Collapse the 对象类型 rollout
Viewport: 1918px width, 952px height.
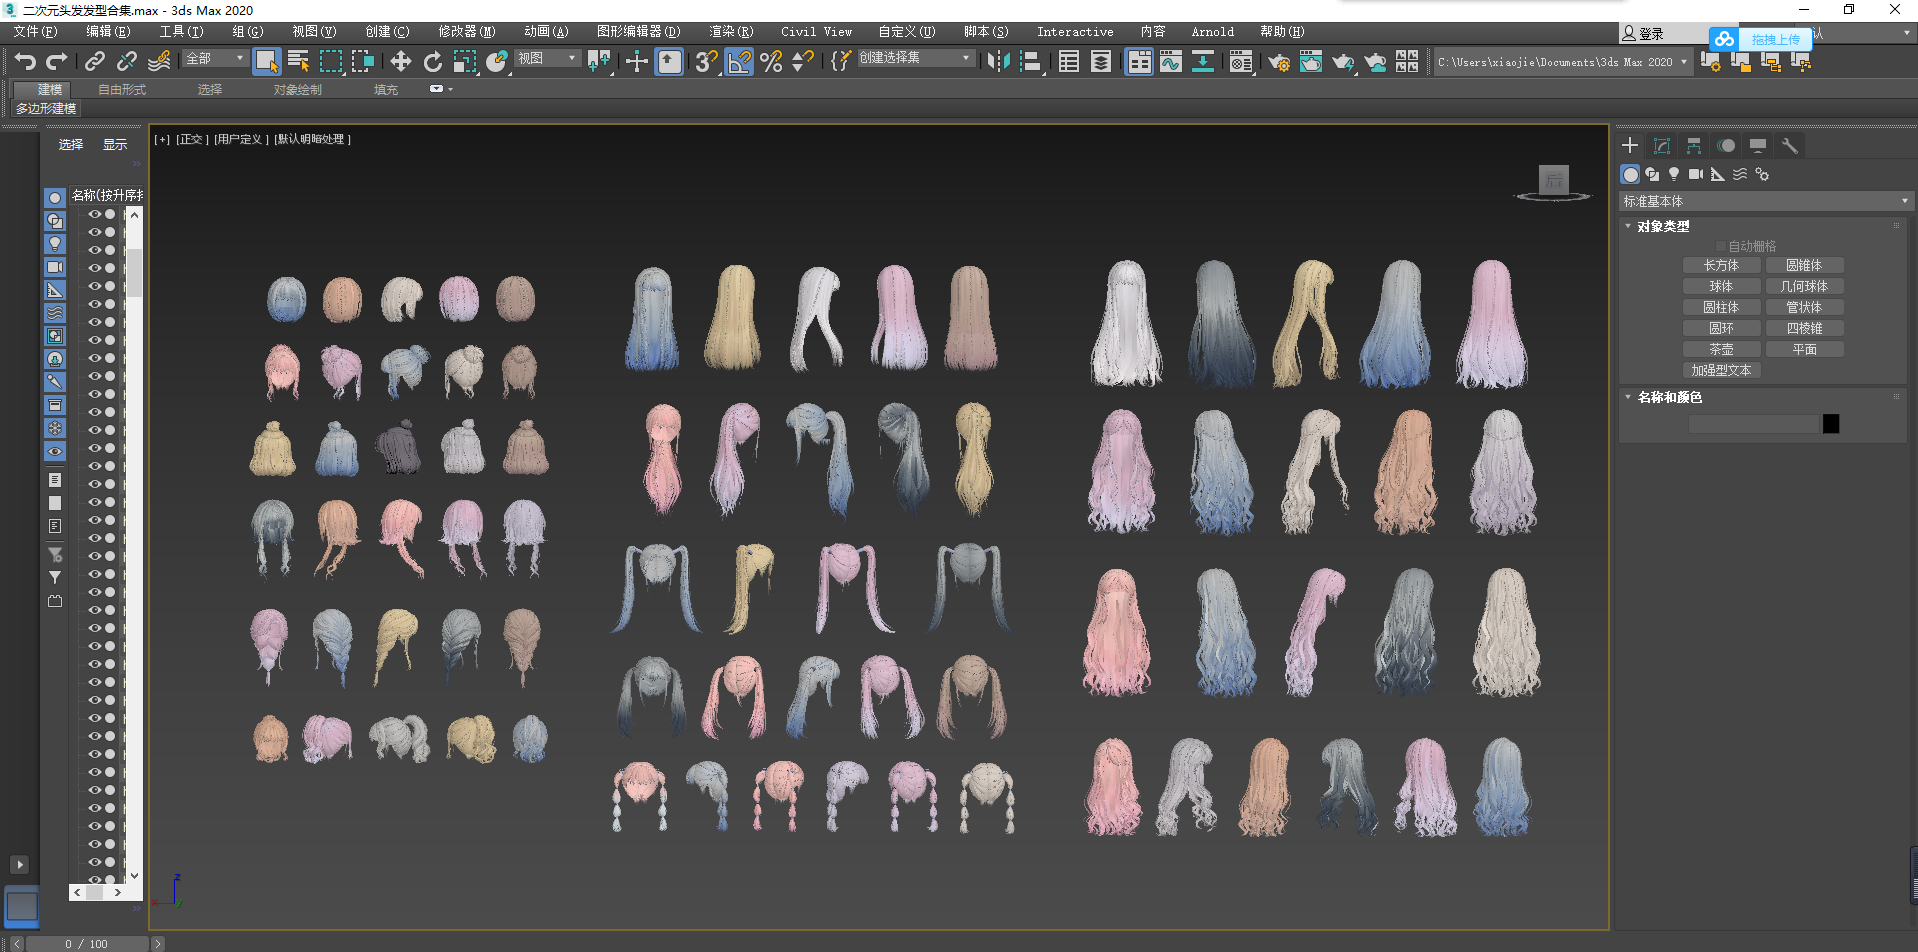coord(1662,226)
